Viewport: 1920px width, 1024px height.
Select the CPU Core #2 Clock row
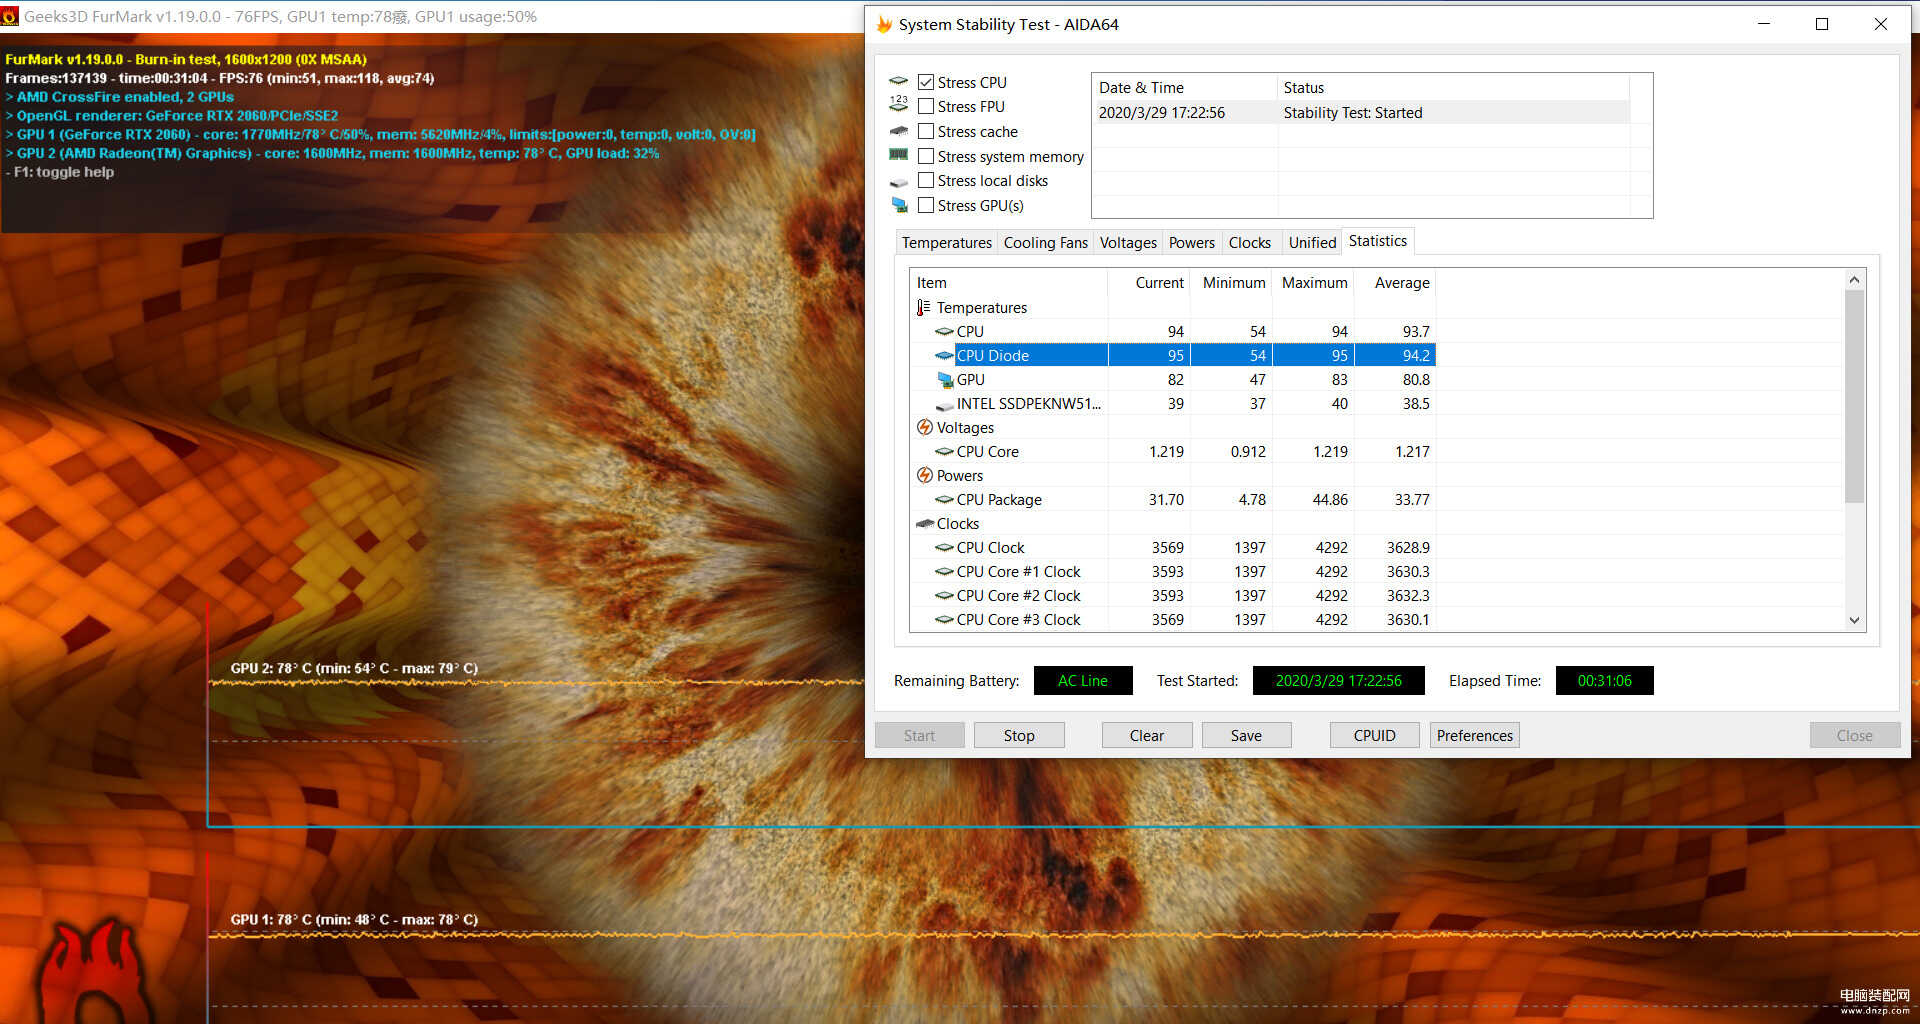coord(1173,596)
